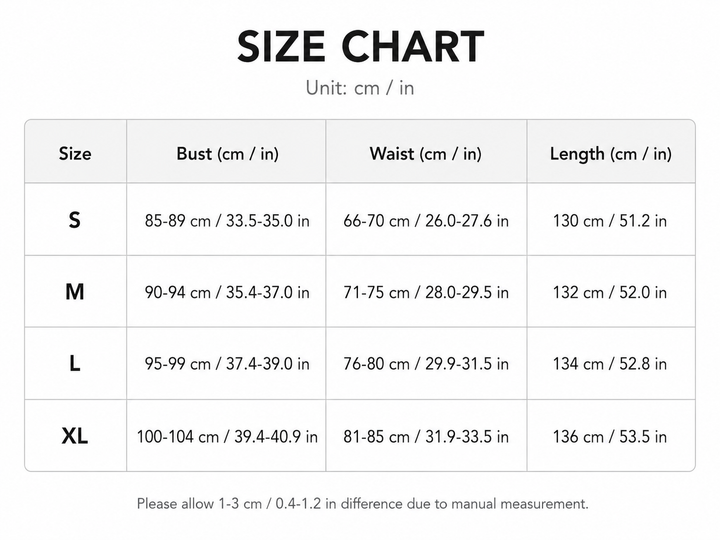
Task: Select length cell 136 cm / 53.5 in
Action: coord(610,436)
